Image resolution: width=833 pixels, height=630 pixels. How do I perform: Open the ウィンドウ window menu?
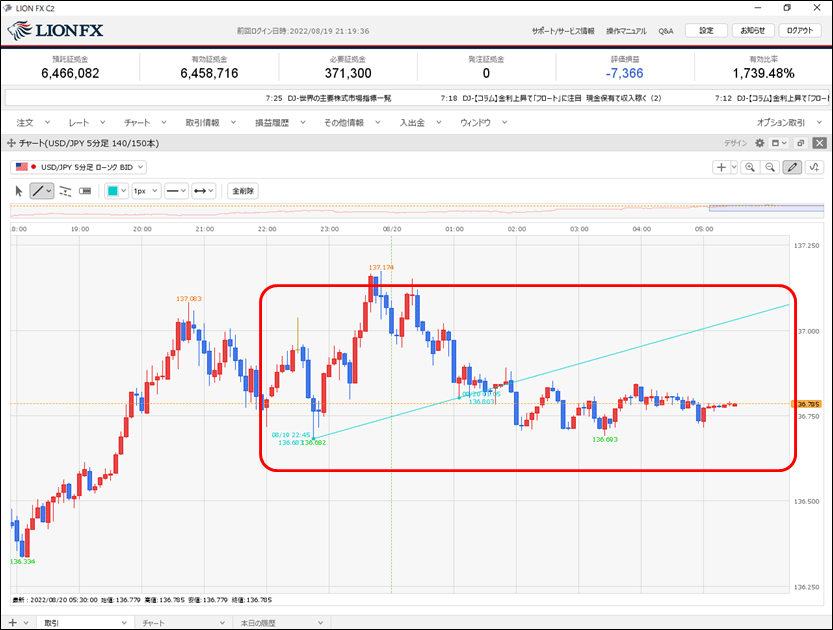(x=483, y=123)
